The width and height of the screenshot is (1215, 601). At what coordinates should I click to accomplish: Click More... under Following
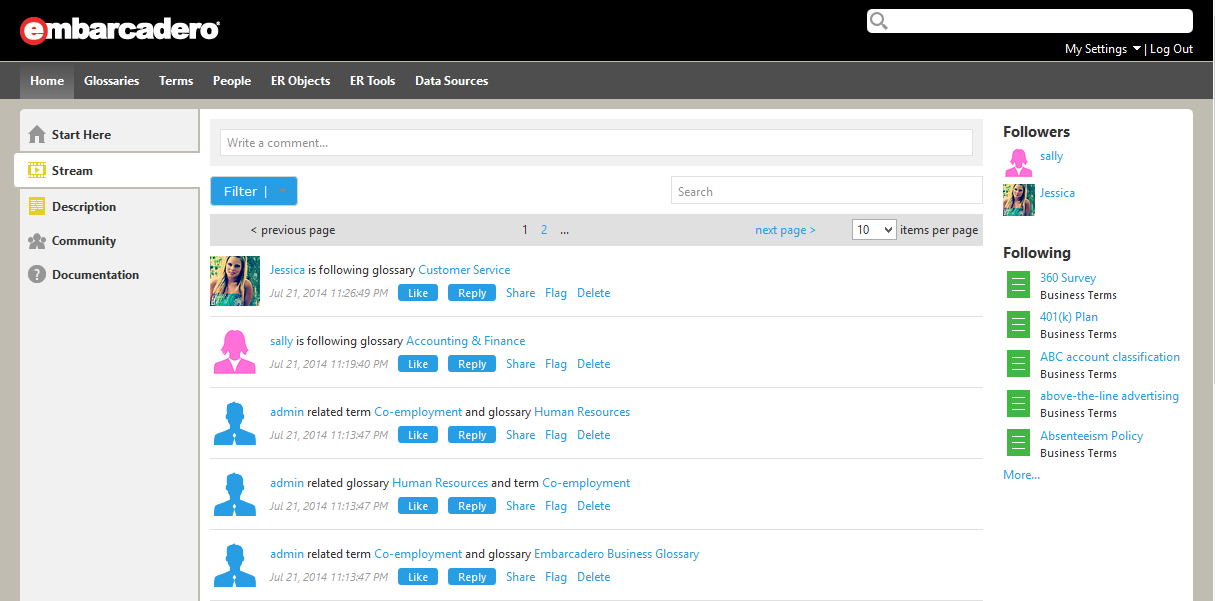click(x=1021, y=475)
